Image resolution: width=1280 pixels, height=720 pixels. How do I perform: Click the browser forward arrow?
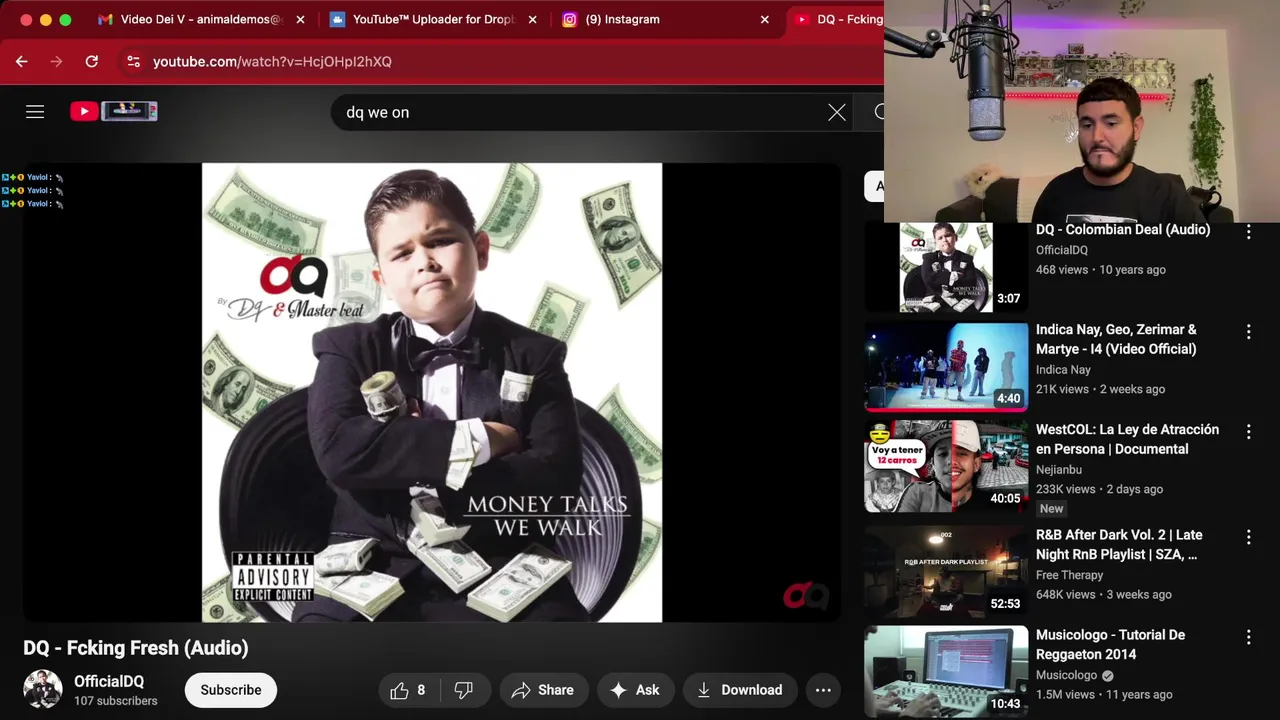pyautogui.click(x=56, y=61)
